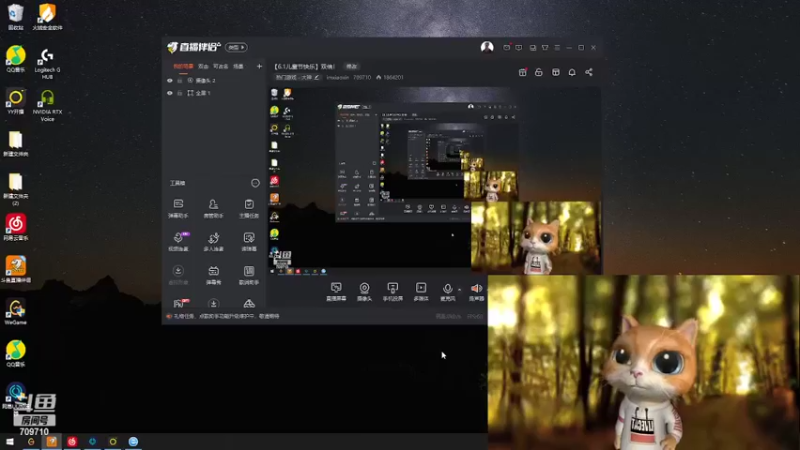Click the T-shirt skin icon in title bar

tap(545, 47)
